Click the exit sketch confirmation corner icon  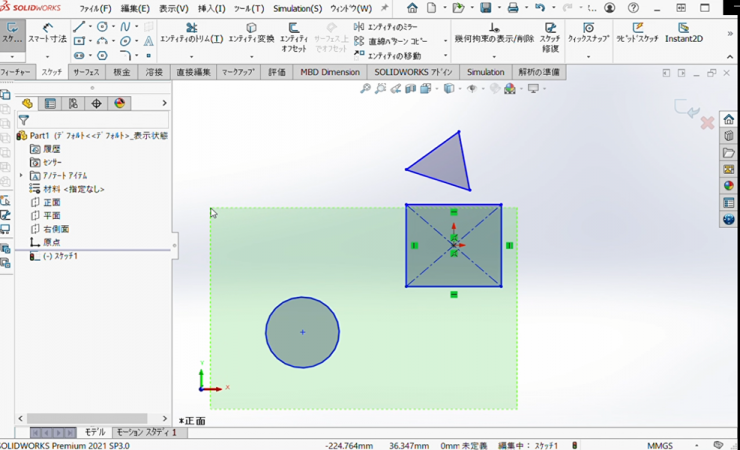[x=687, y=108]
